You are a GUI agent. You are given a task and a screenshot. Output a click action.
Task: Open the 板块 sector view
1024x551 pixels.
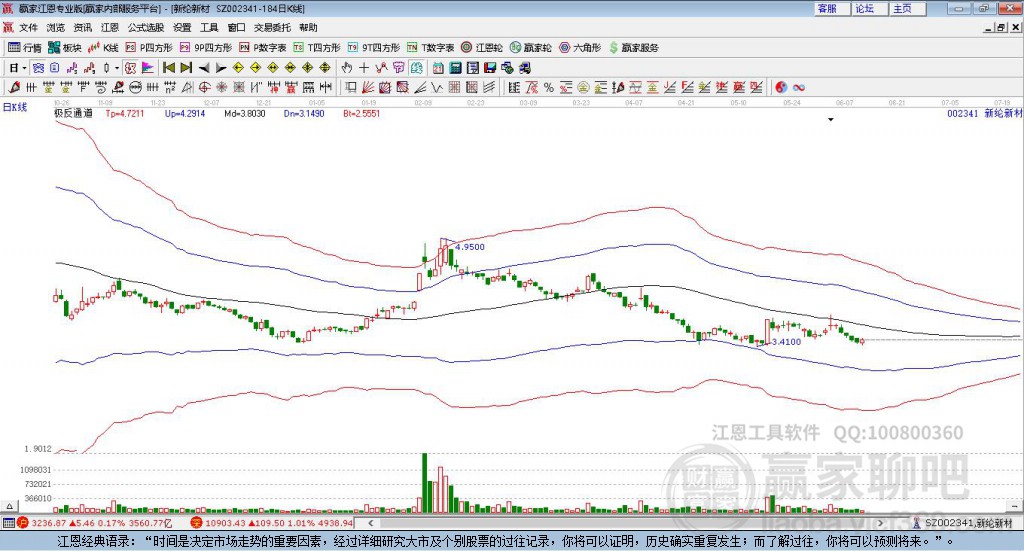pos(65,48)
